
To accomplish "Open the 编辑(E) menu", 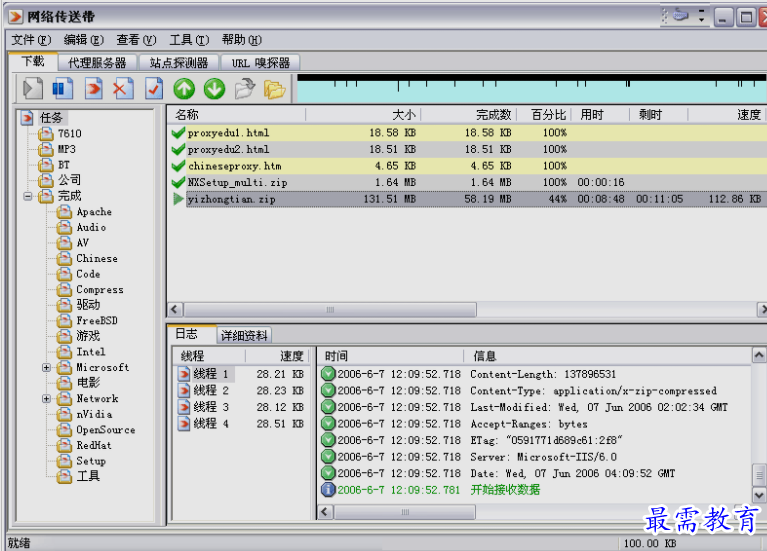I will coord(84,40).
